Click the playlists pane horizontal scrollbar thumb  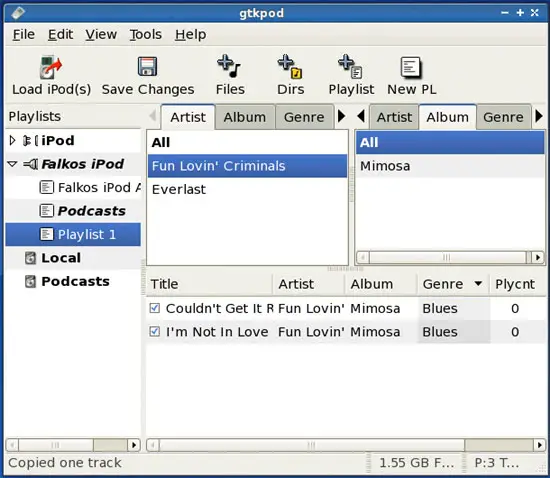pyautogui.click(x=55, y=445)
